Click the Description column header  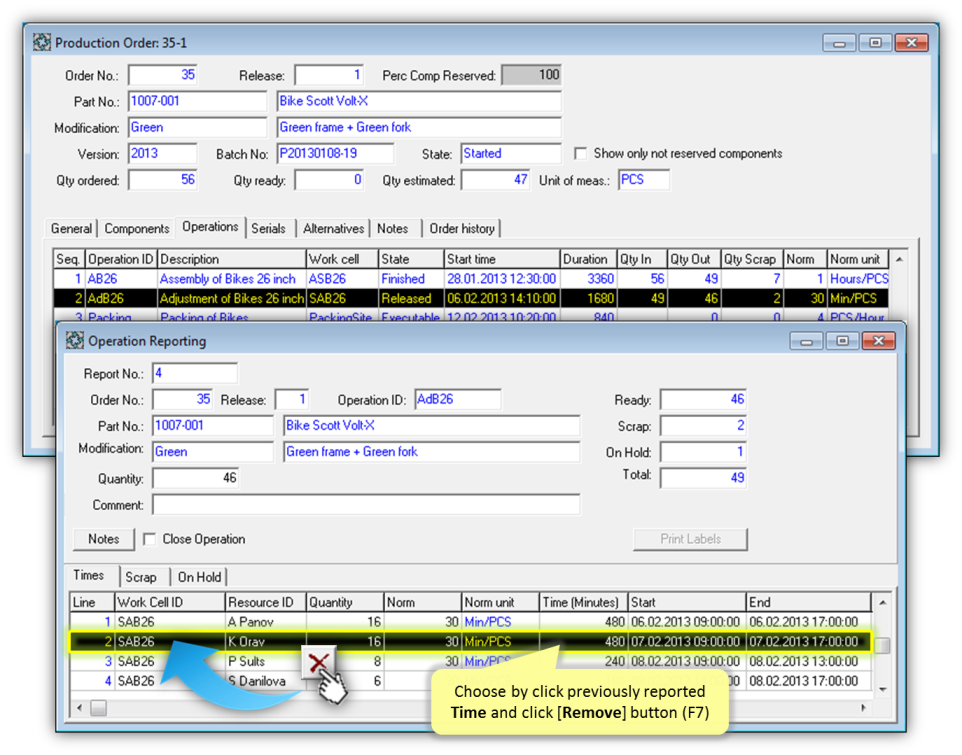point(231,259)
